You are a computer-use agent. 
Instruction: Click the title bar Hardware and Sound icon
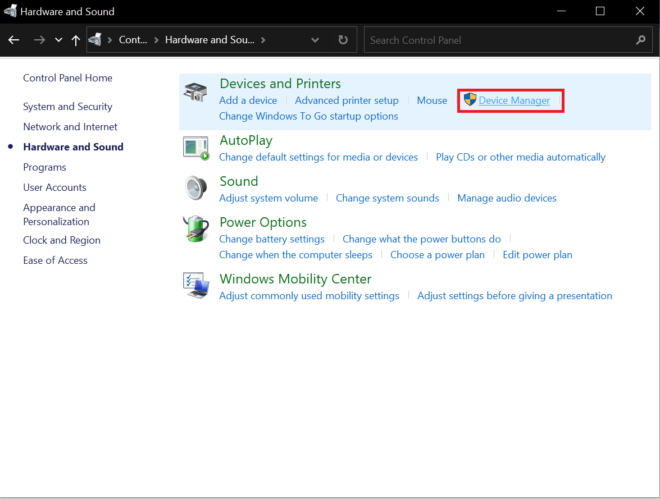point(11,11)
